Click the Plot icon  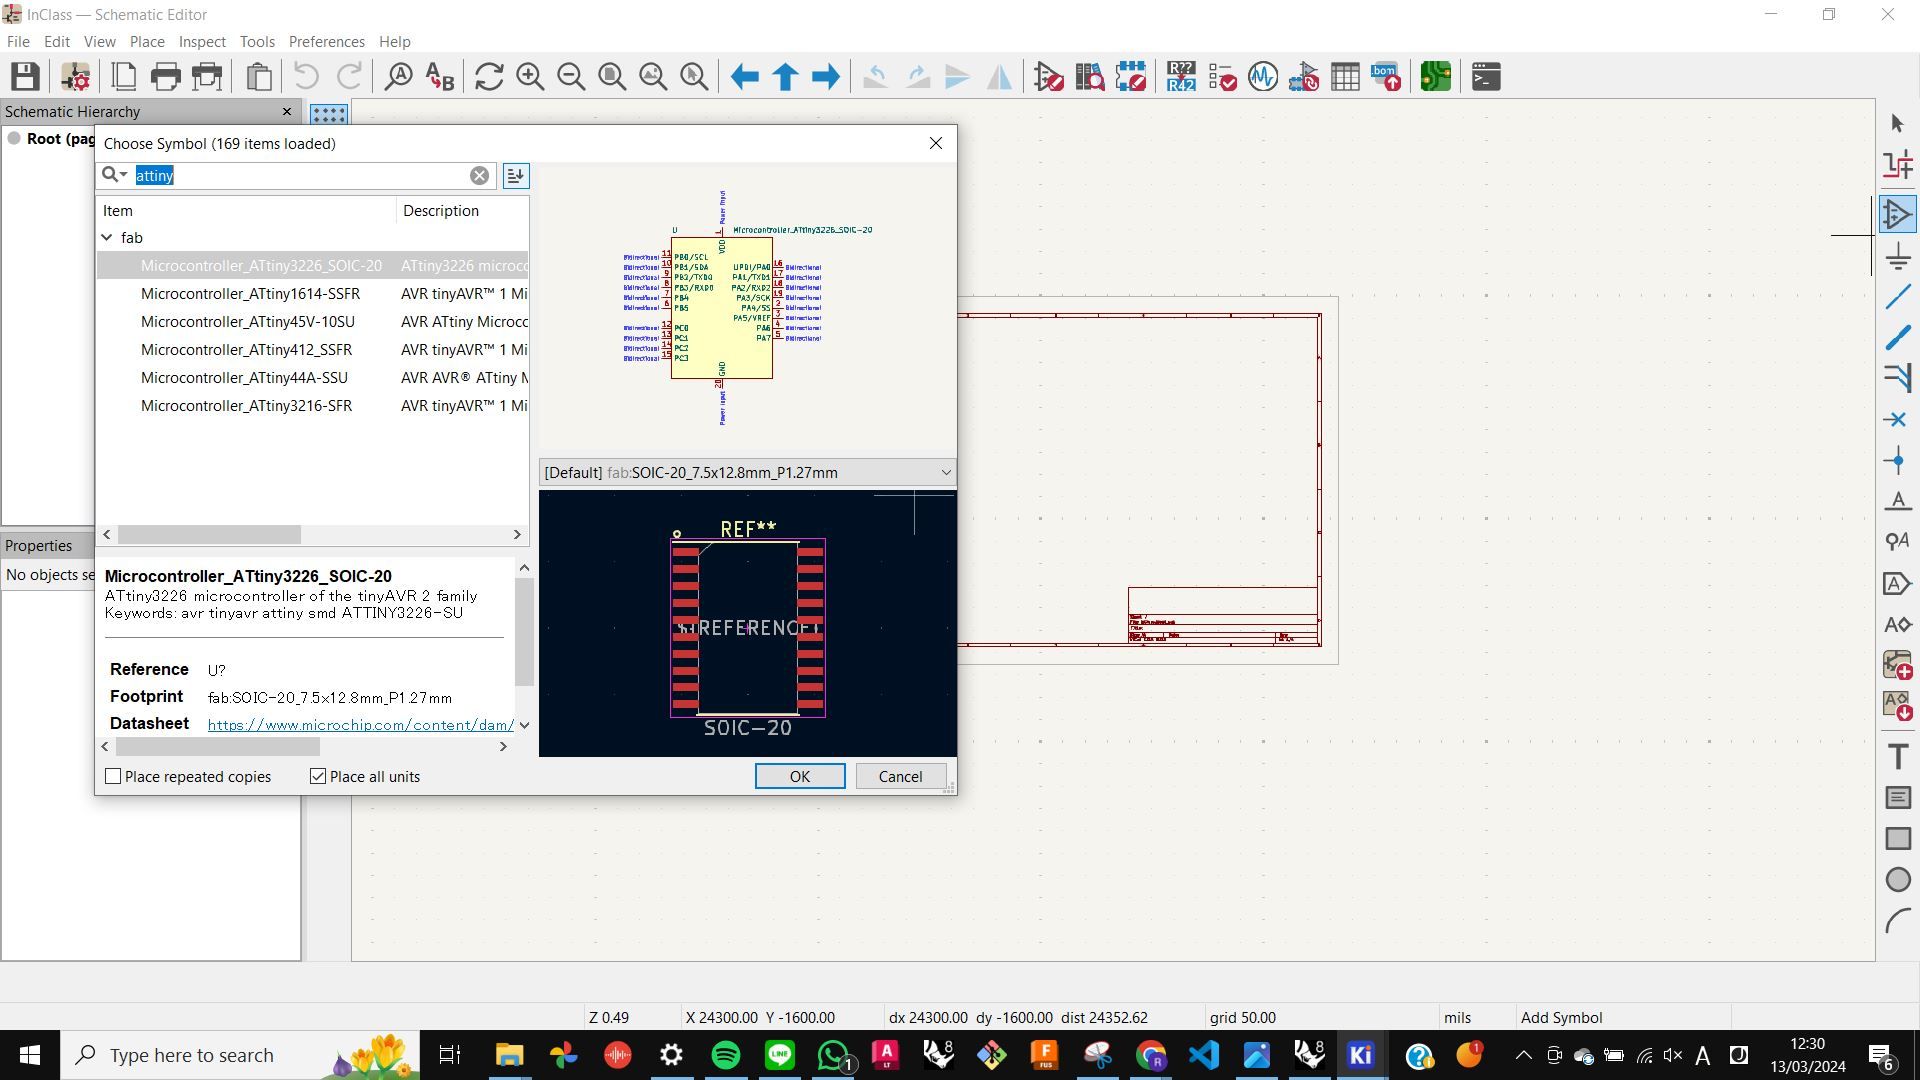(x=207, y=76)
